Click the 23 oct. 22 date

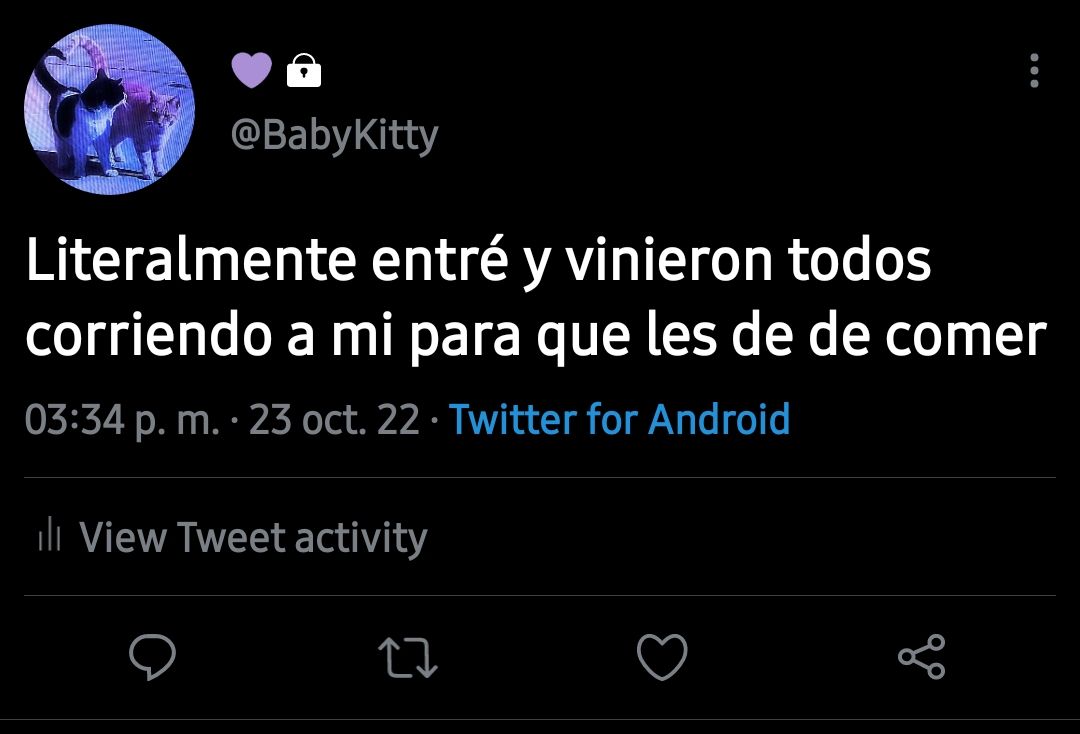coord(334,419)
